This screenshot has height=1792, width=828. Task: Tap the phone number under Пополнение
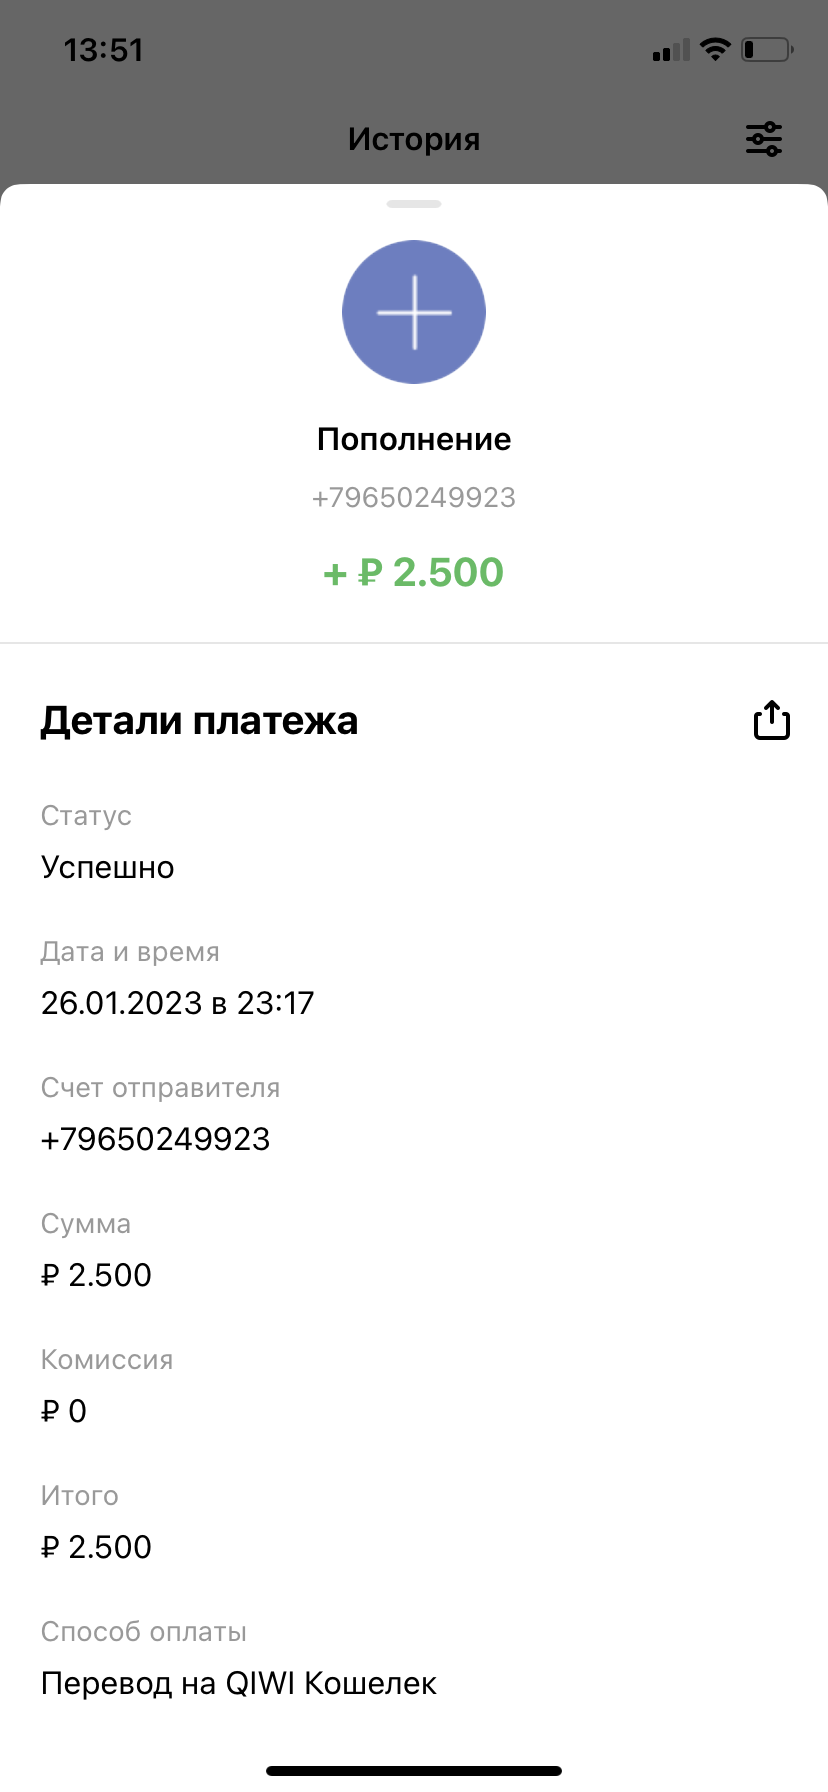pos(414,498)
